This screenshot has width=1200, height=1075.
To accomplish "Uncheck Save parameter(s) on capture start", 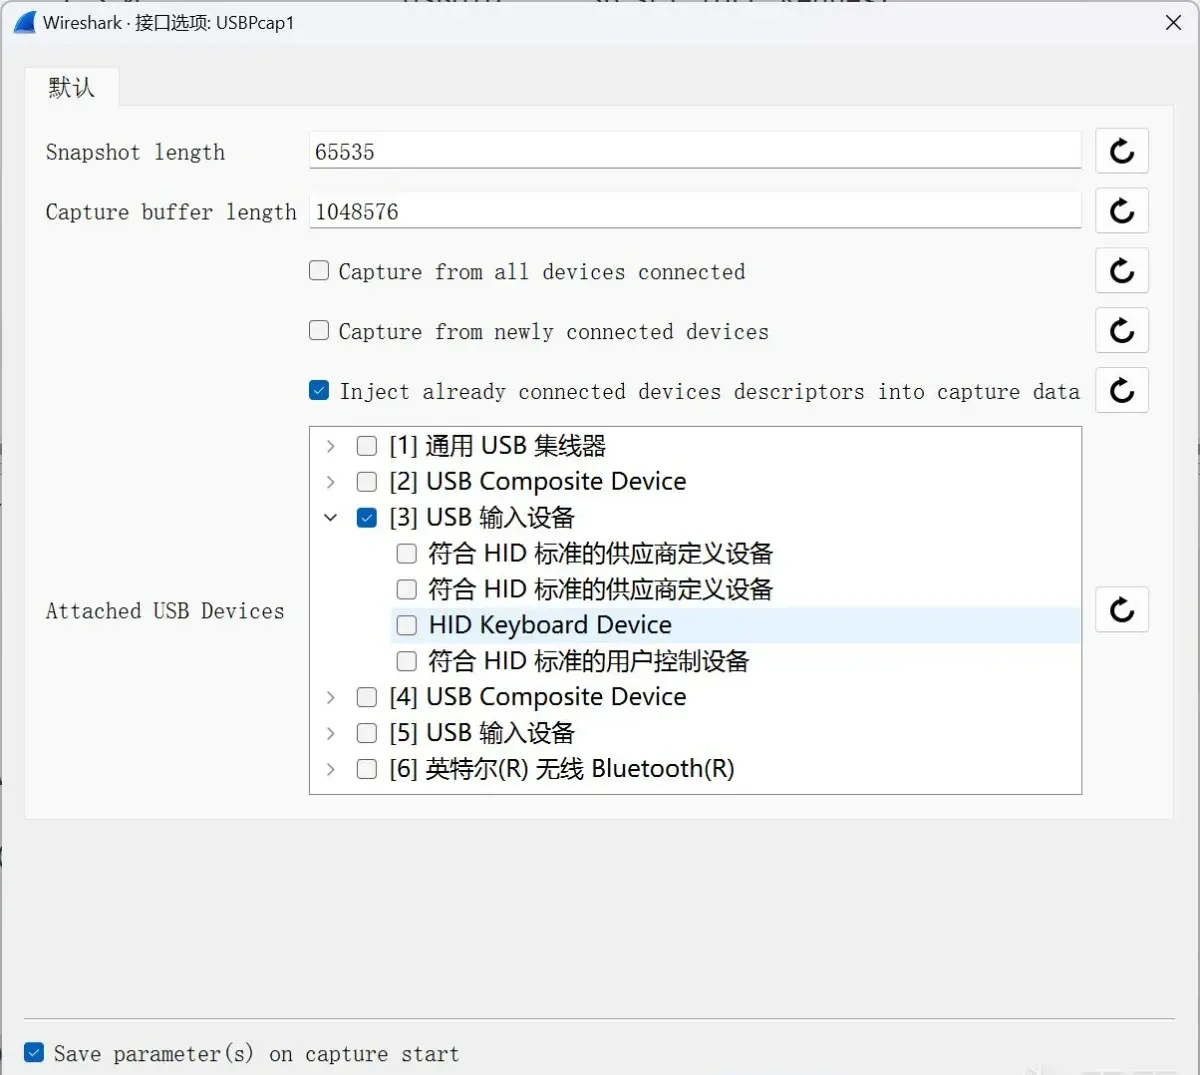I will click(34, 1052).
